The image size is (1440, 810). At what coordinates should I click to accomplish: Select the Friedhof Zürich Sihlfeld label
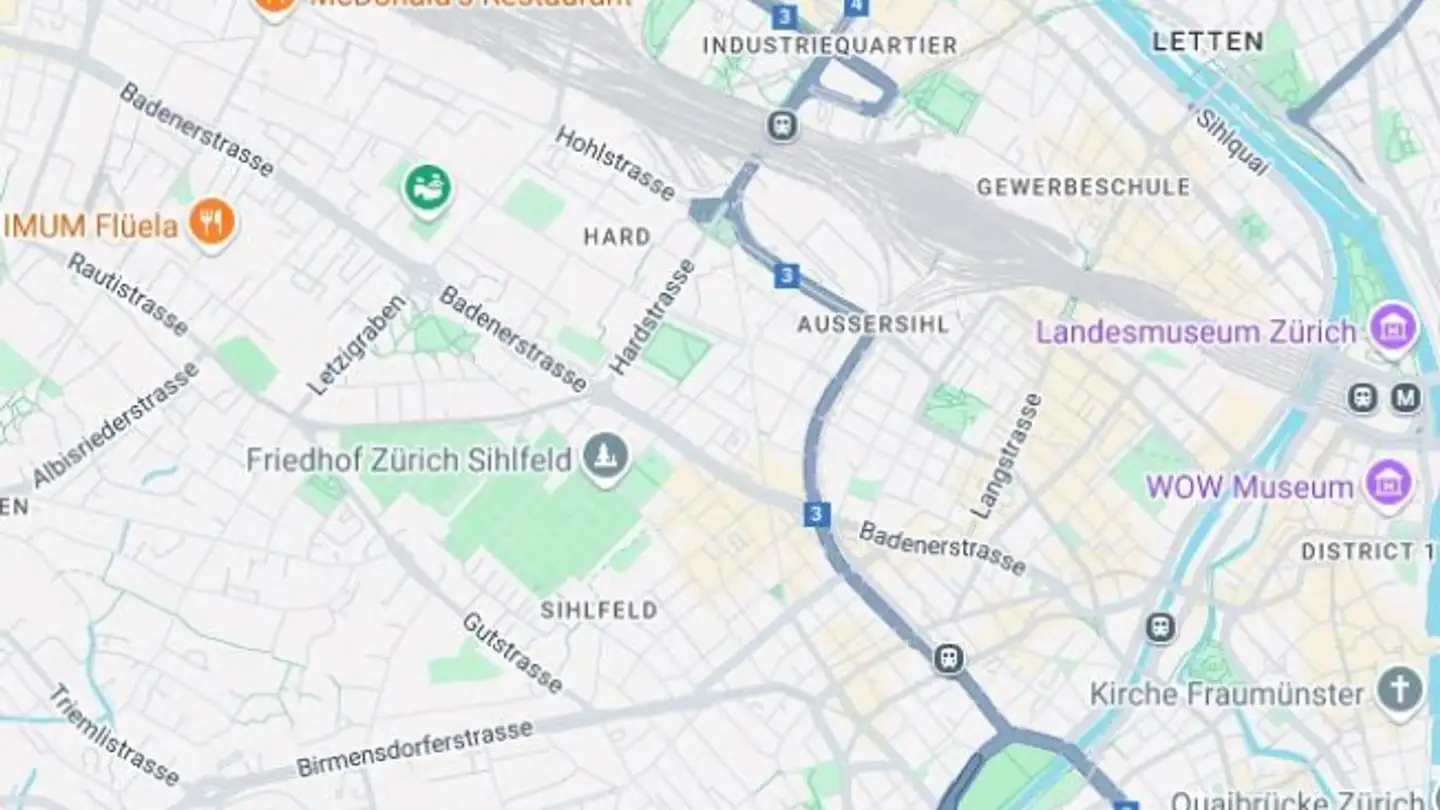coord(409,460)
